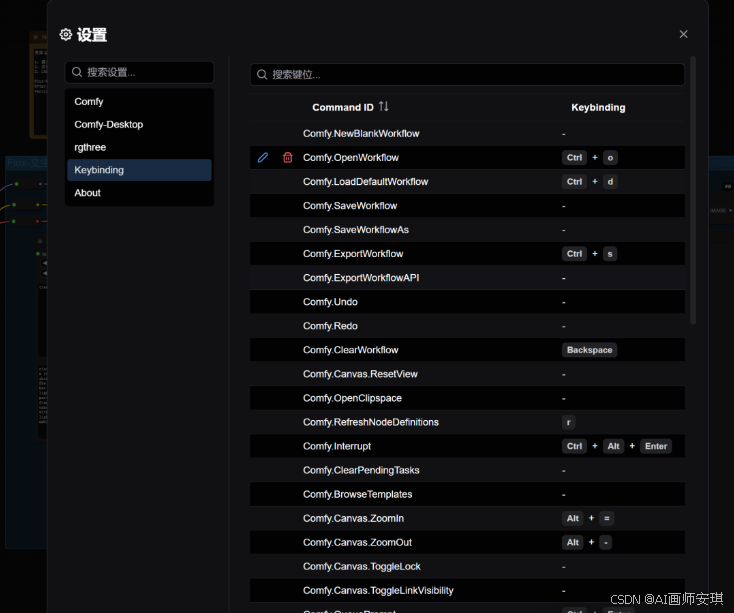734x613 pixels.
Task: Click the Backspace key badge for ClearWorkflow
Action: 589,350
